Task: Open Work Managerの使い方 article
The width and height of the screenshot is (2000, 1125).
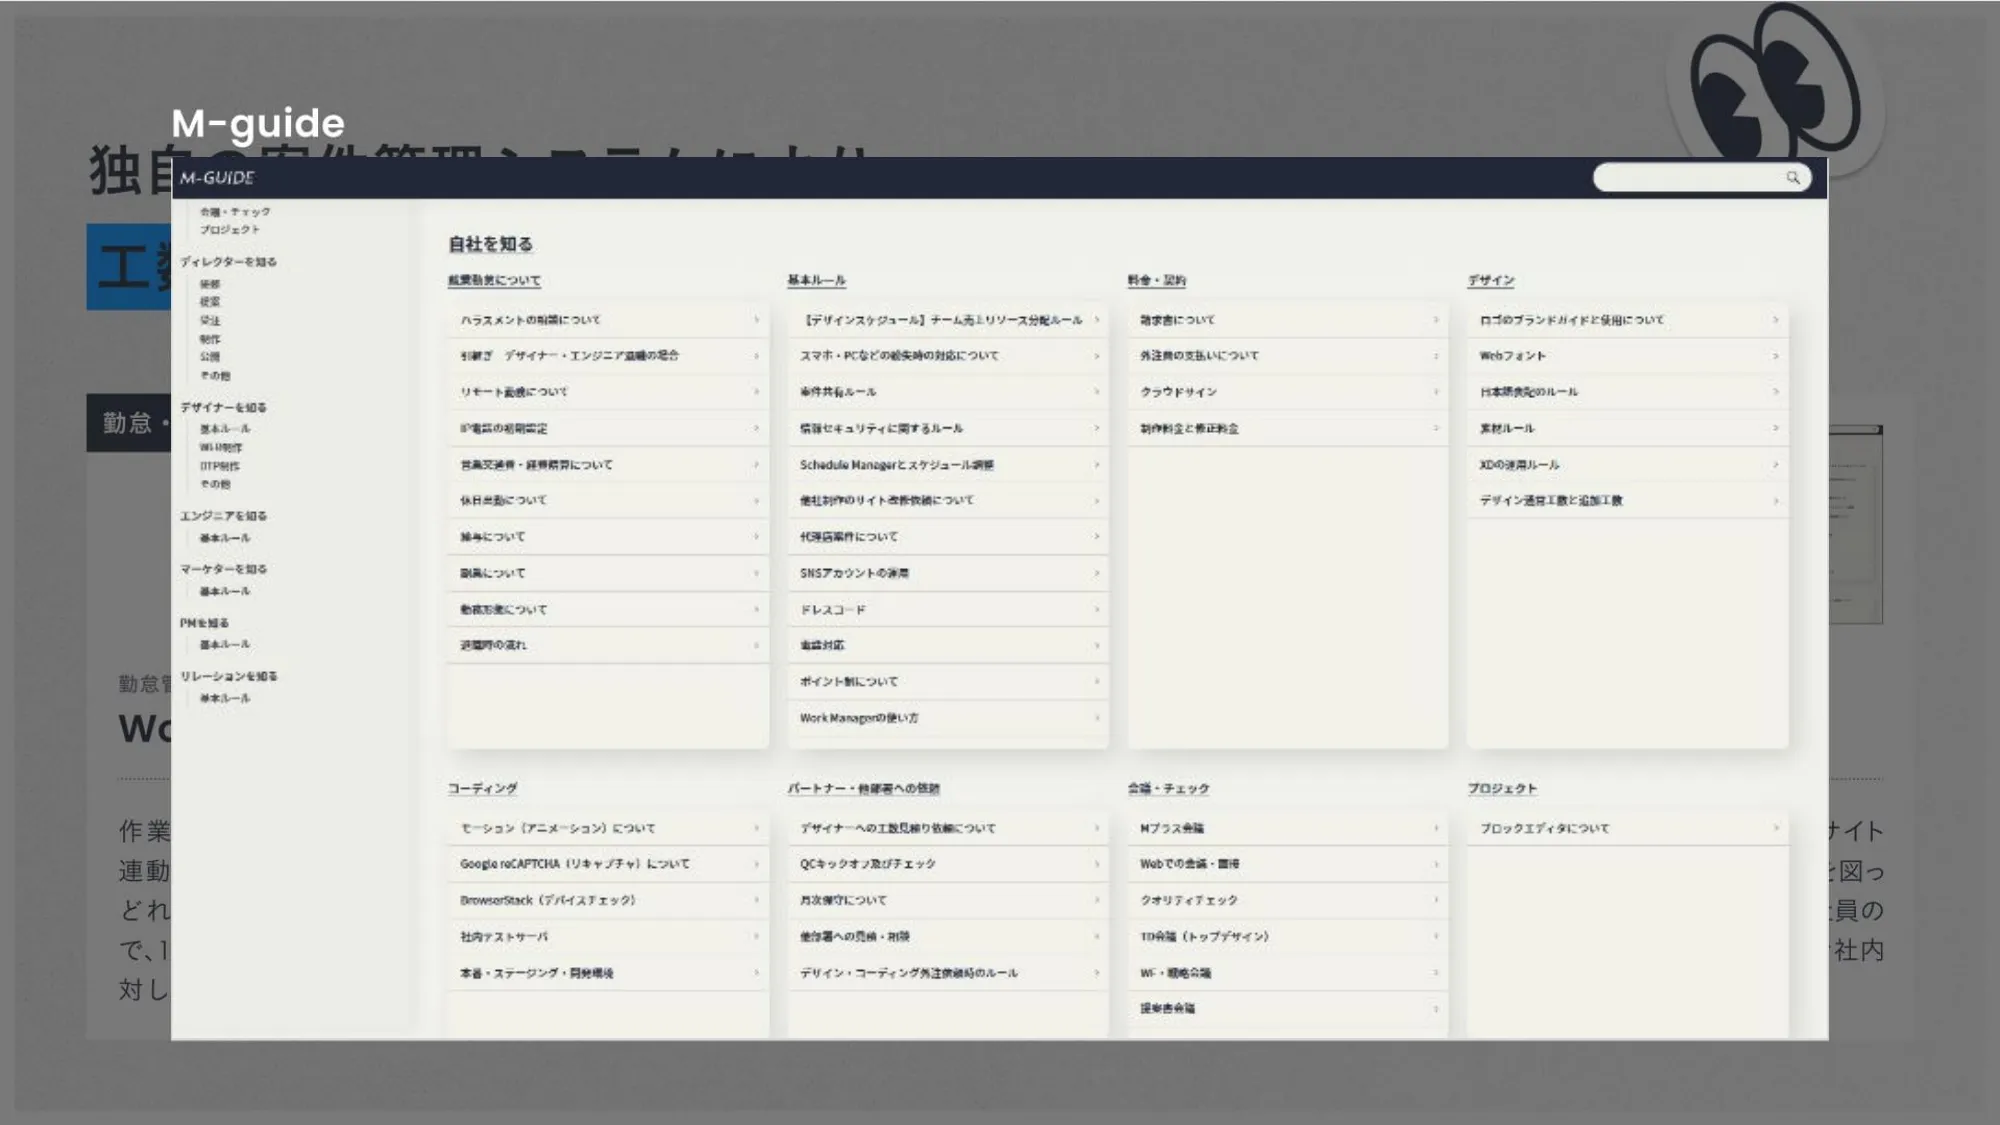Action: (x=859, y=718)
